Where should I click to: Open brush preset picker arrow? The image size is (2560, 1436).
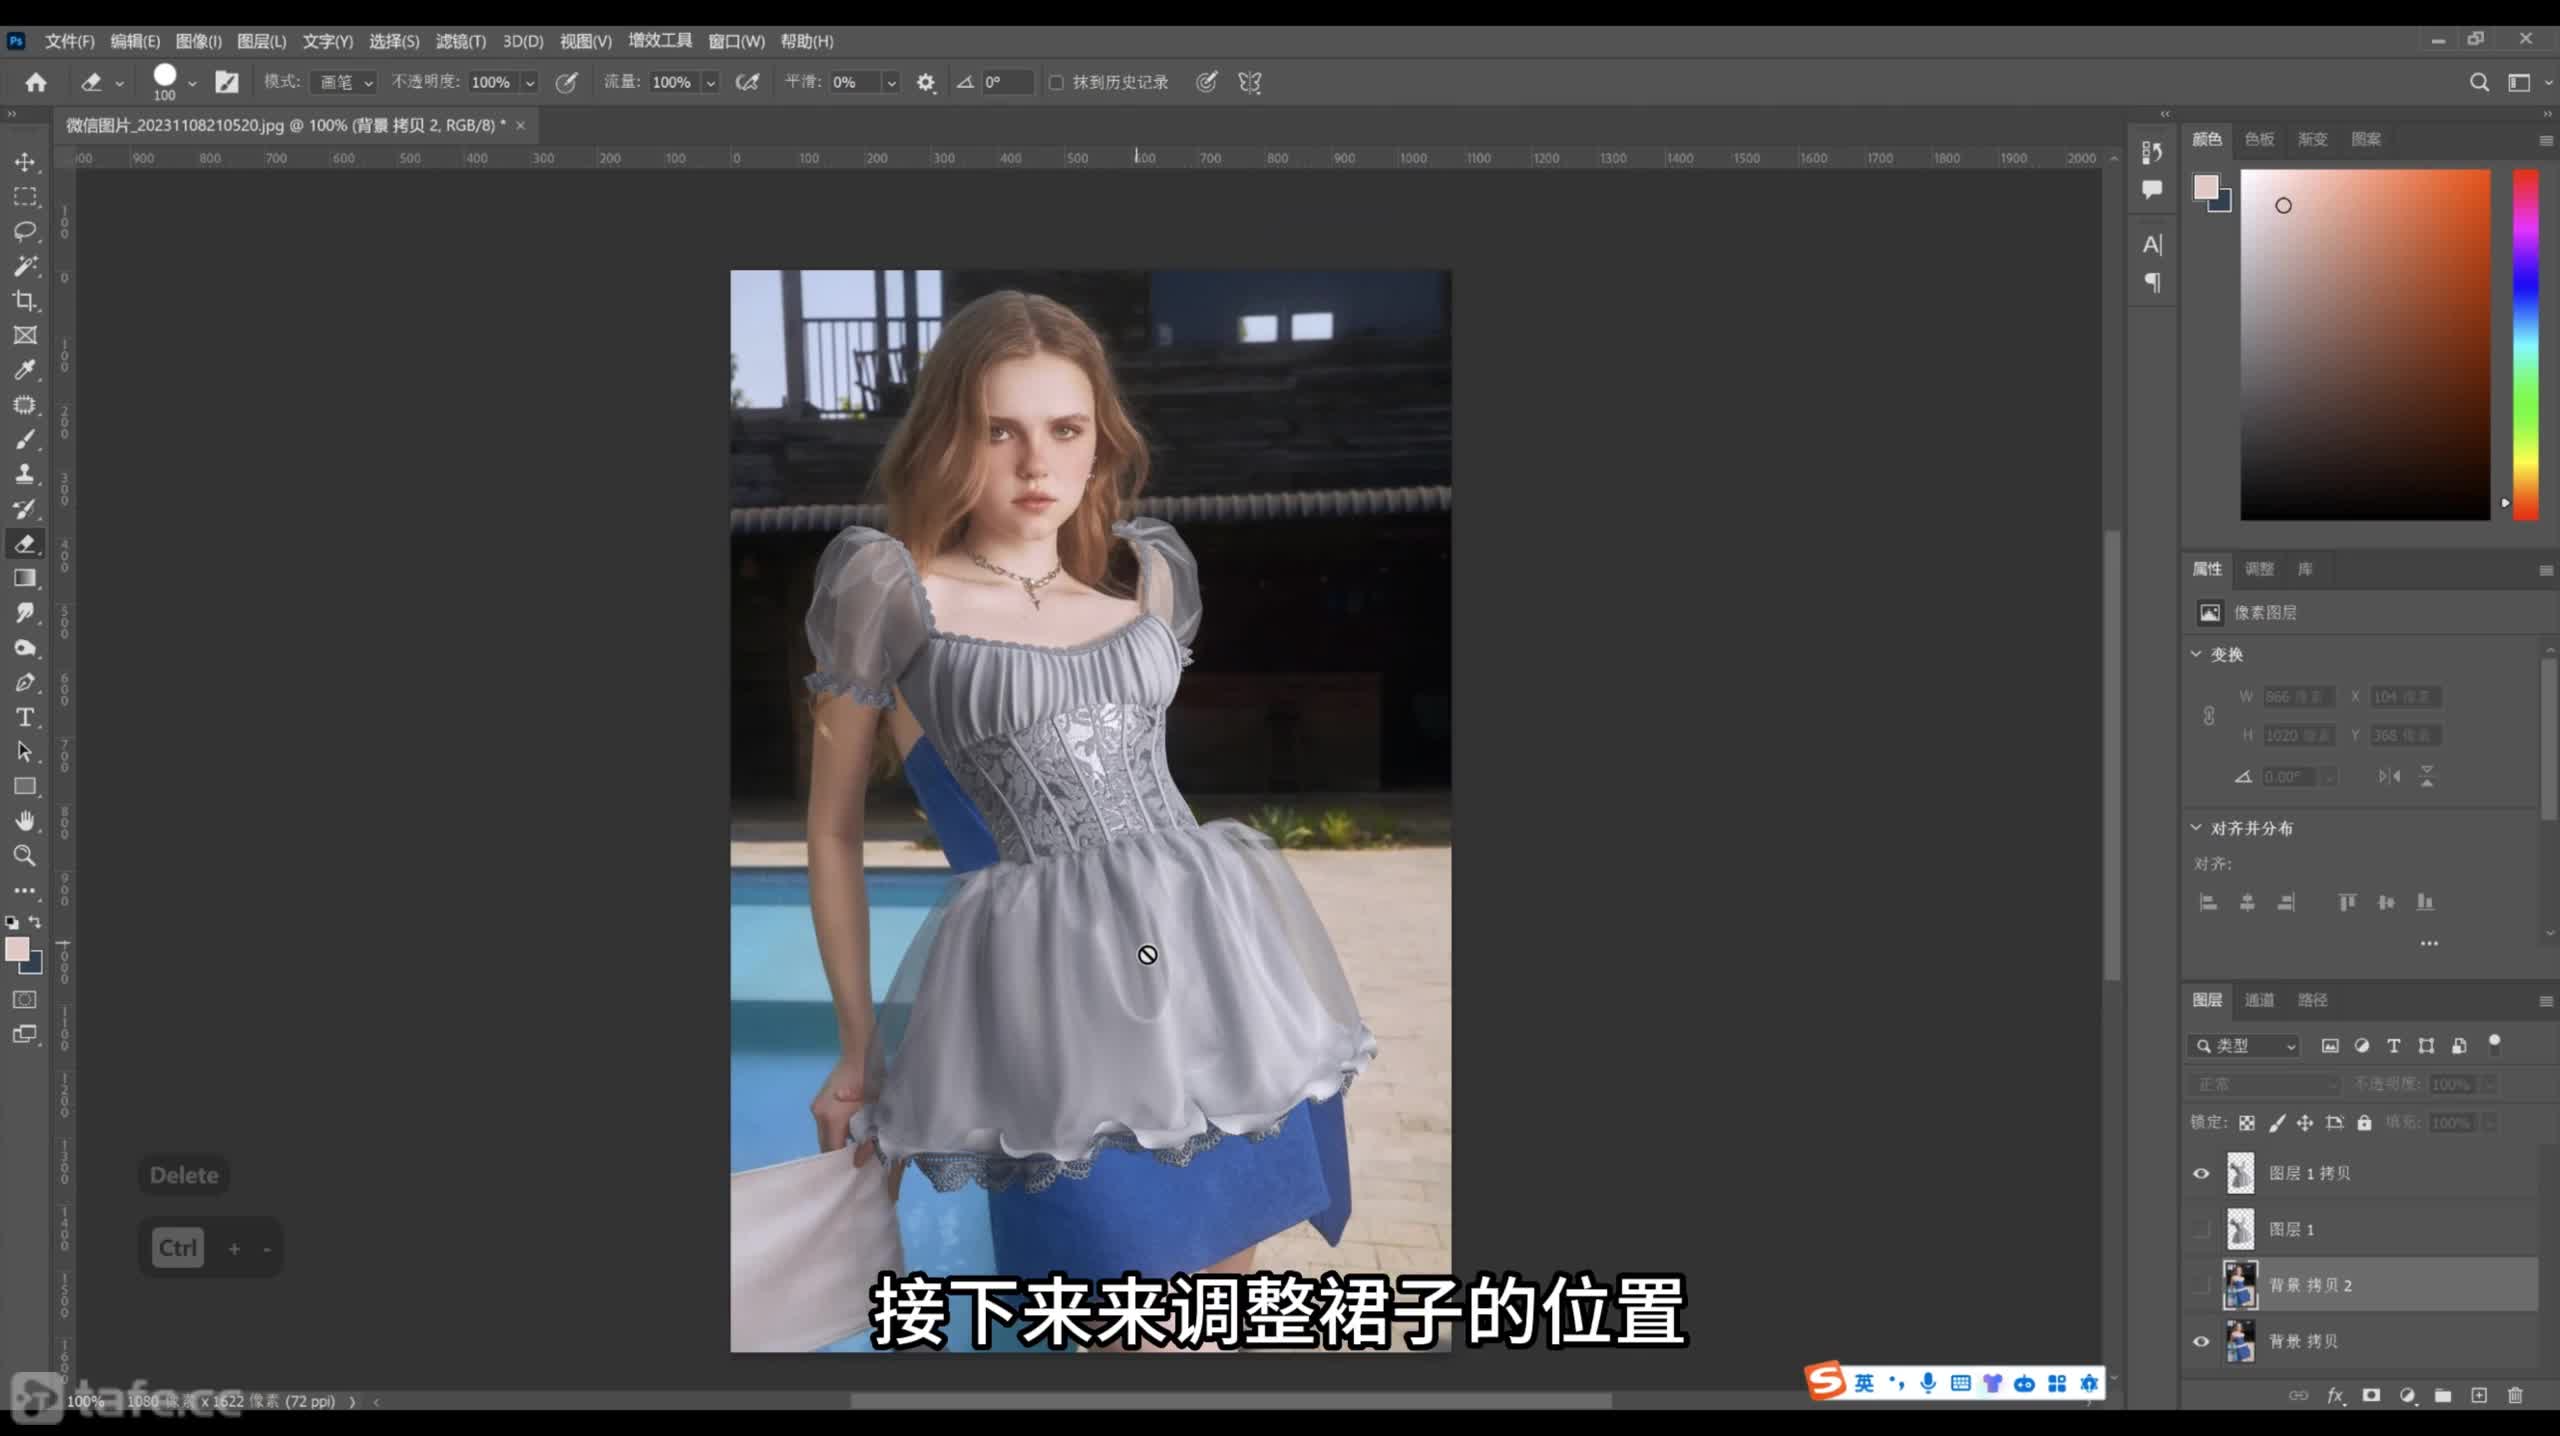192,83
